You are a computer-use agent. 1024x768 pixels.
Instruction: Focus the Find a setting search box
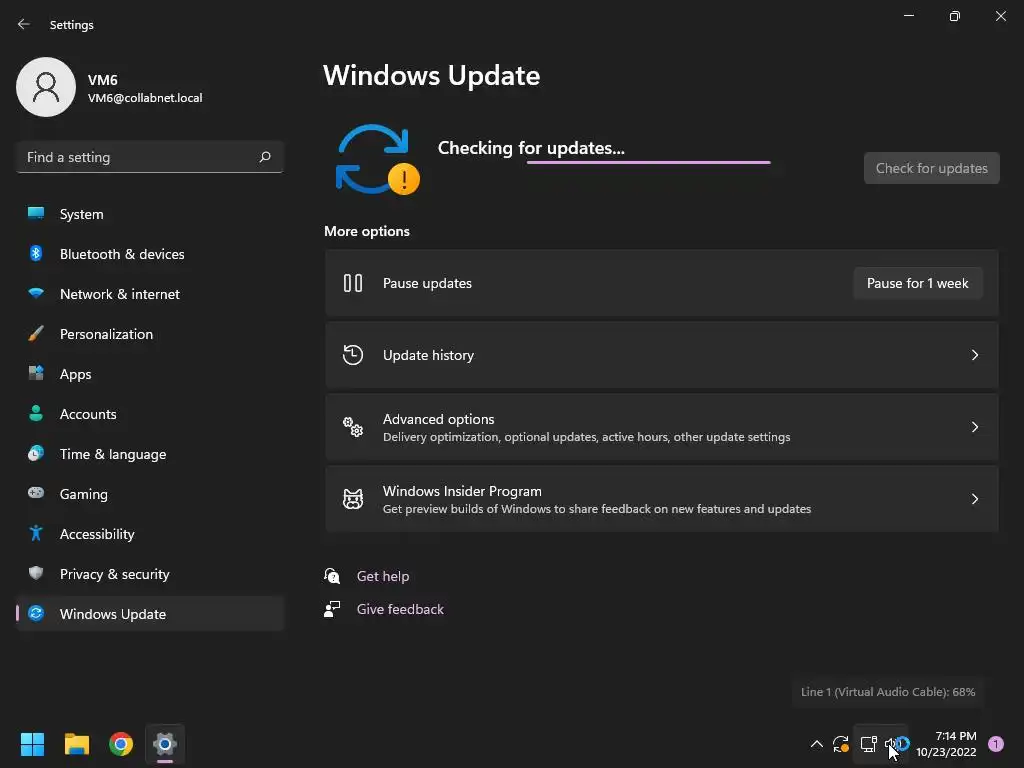pos(150,157)
